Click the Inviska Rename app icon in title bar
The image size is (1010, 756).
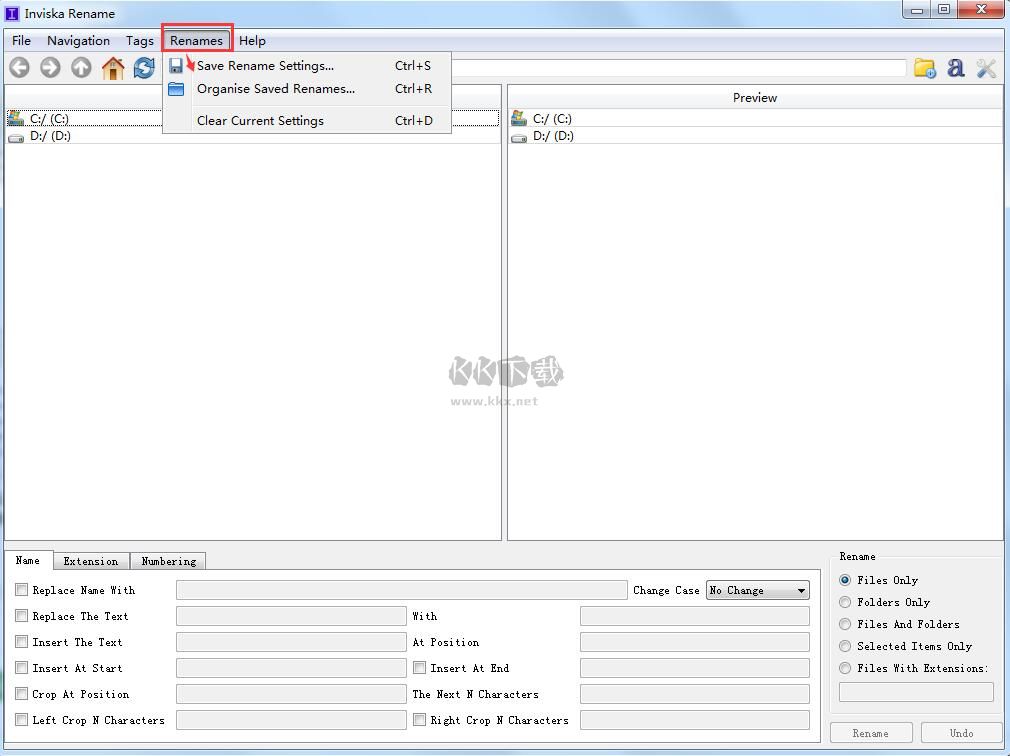(x=12, y=13)
